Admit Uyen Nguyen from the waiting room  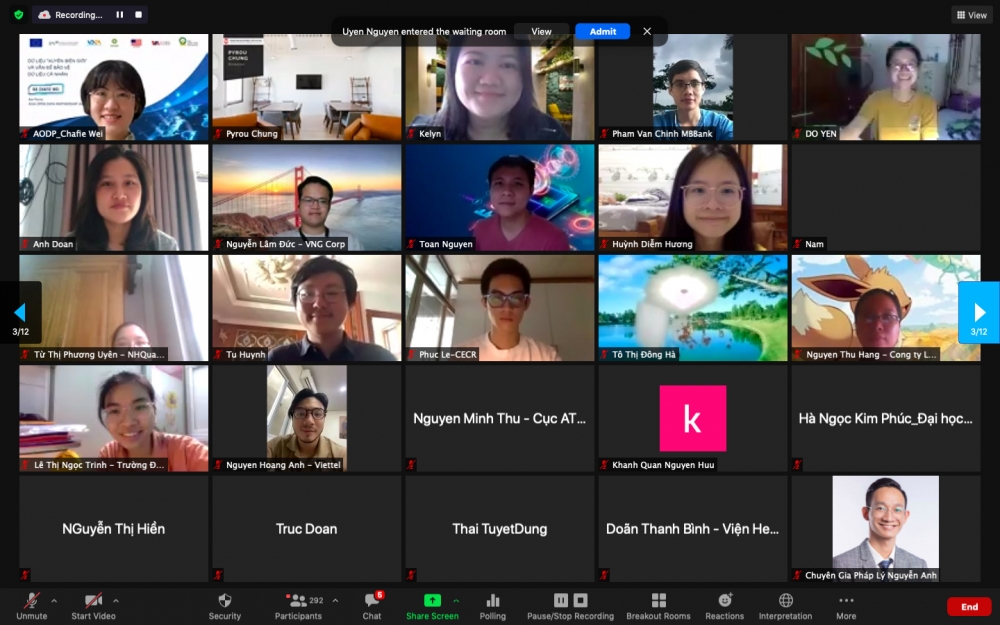pos(602,31)
